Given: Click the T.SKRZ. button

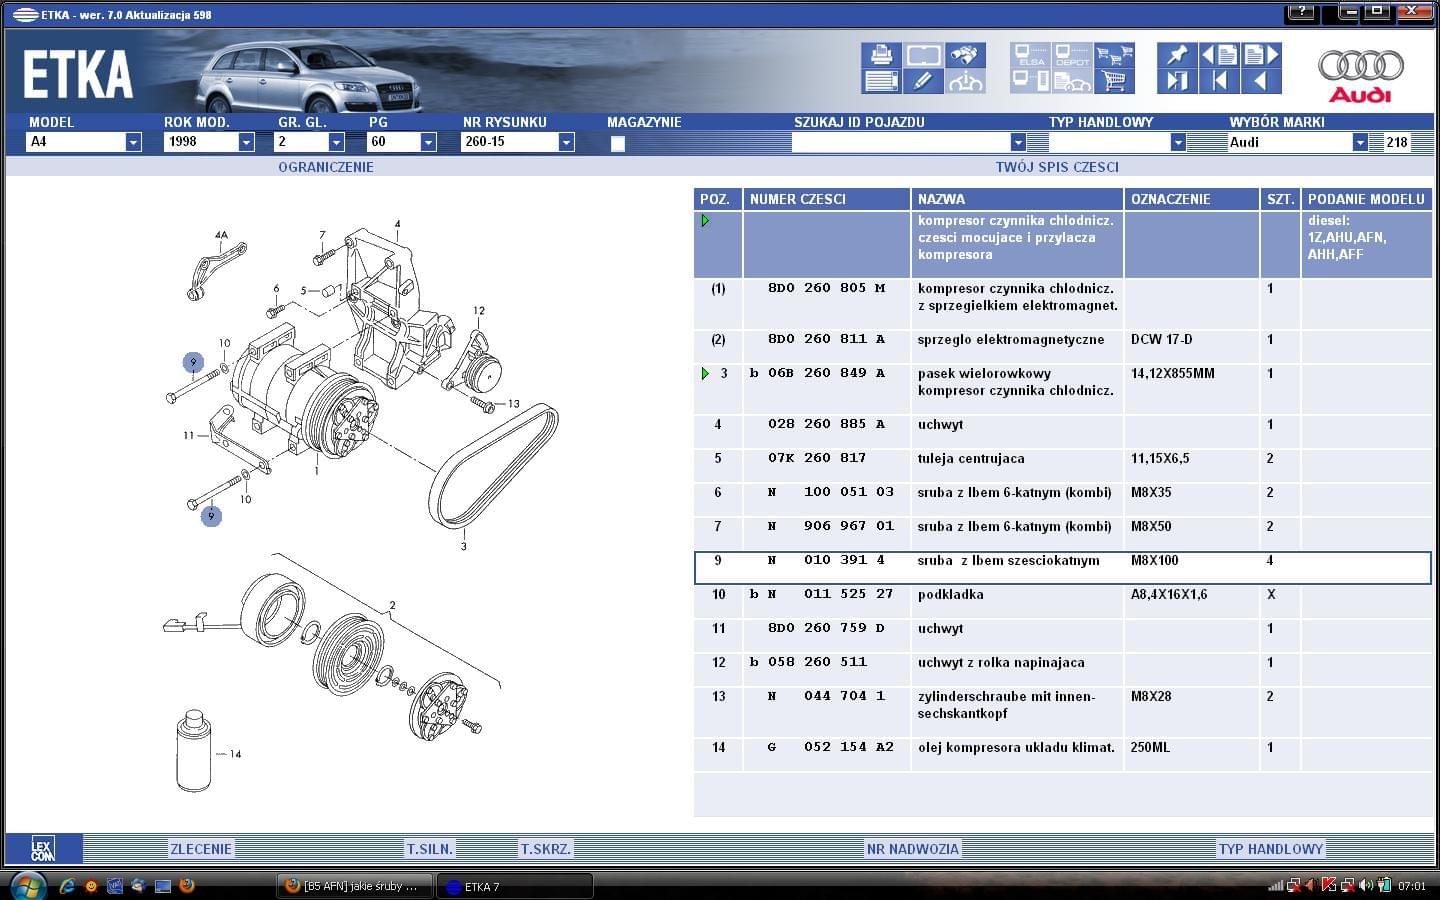Looking at the screenshot, I should pyautogui.click(x=546, y=849).
